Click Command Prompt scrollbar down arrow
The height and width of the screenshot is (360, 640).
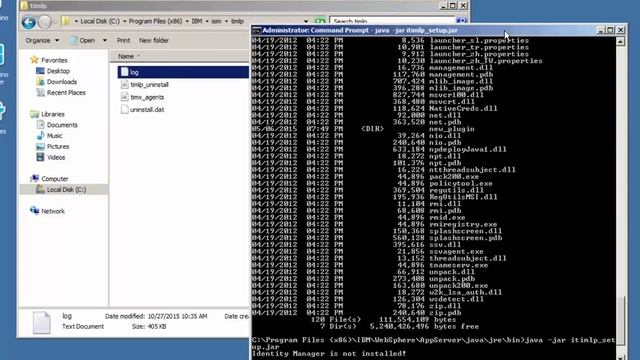[x=620, y=357]
